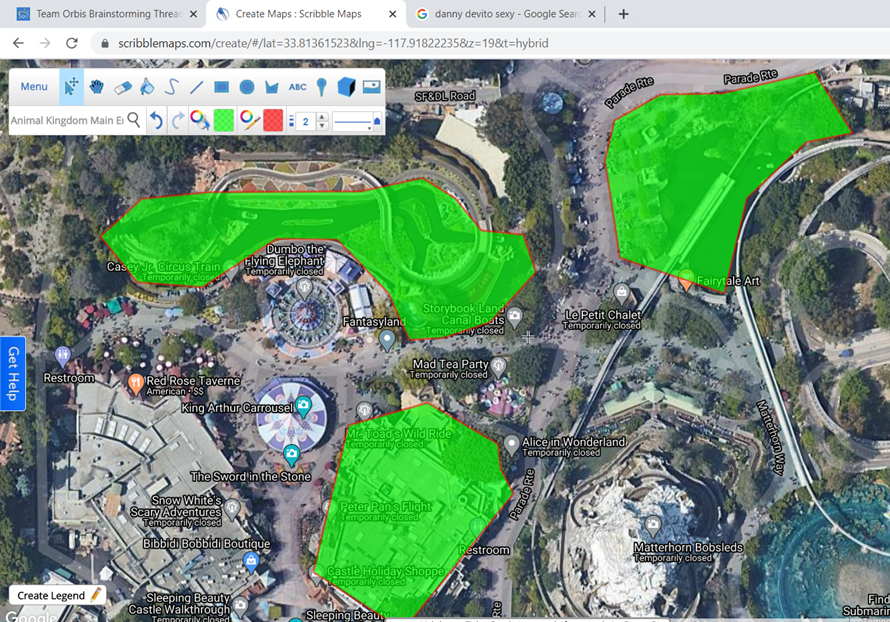Click the Get Help side button
This screenshot has width=890, height=622.
coord(13,373)
